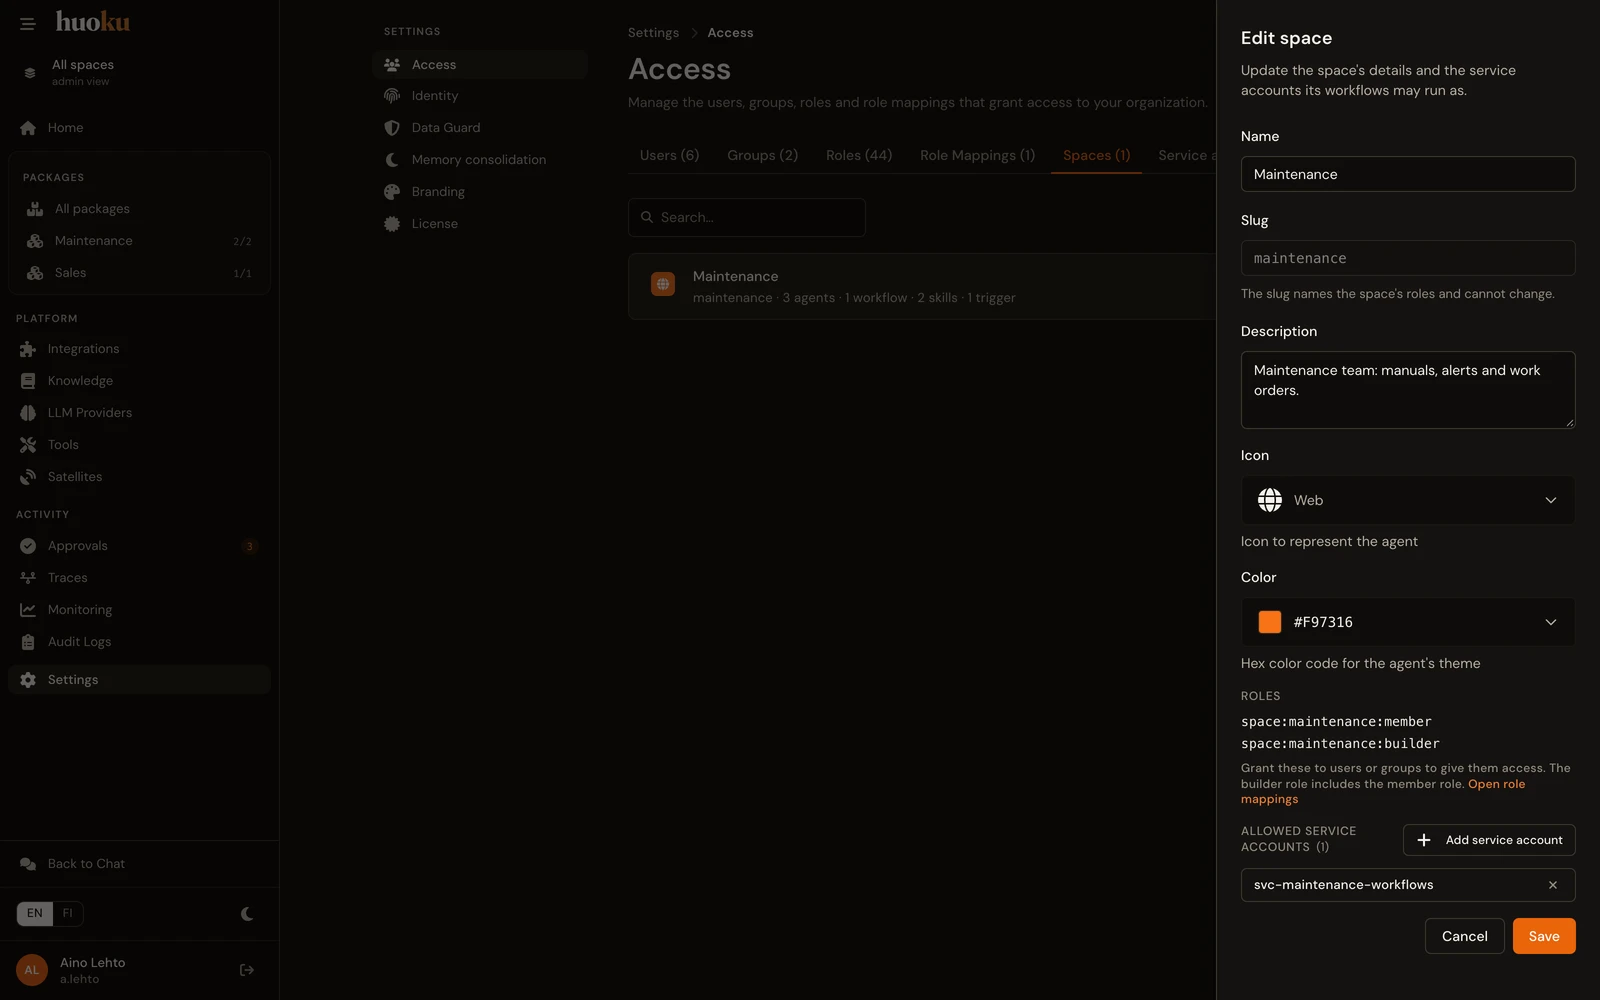Click the Audit Logs clipboard icon
The height and width of the screenshot is (1000, 1600).
28,642
